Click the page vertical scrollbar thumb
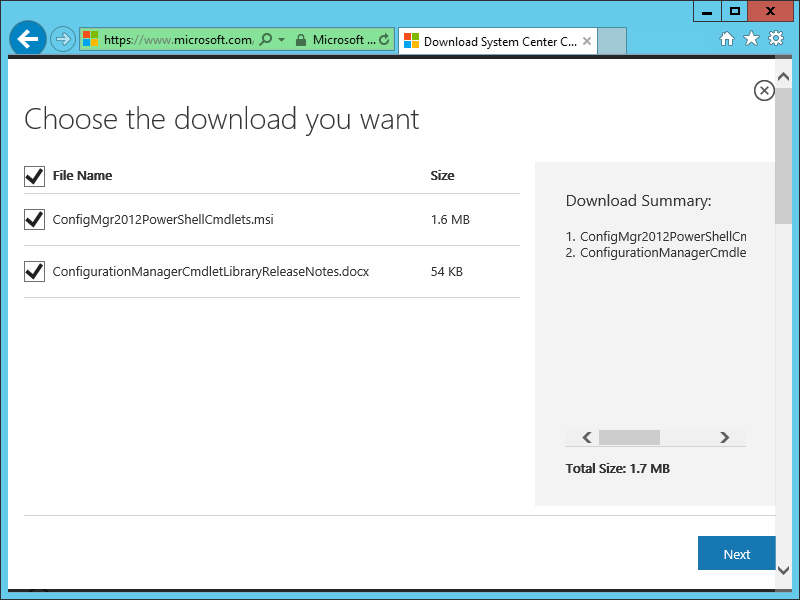 (x=783, y=156)
